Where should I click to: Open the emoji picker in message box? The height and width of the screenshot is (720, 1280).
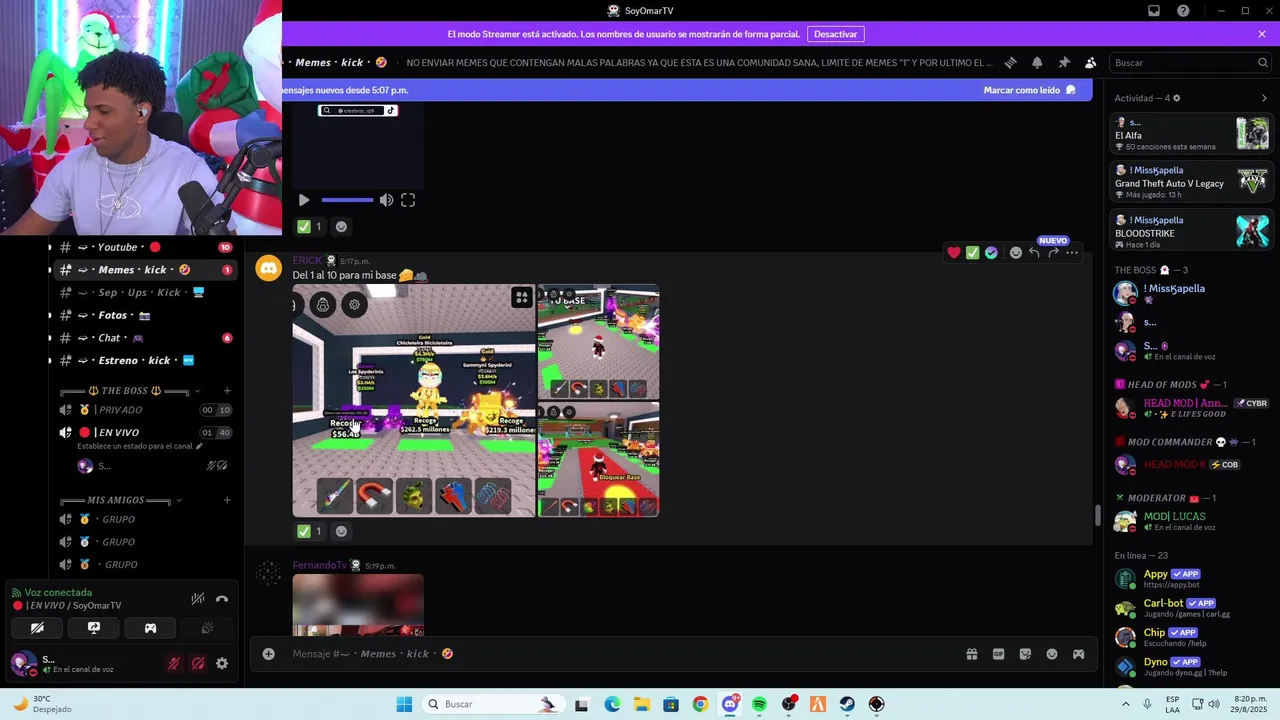(x=1052, y=654)
